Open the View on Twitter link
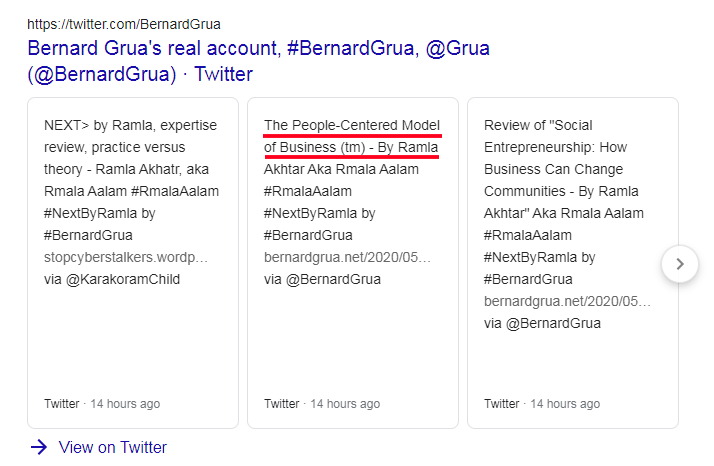 [x=112, y=447]
